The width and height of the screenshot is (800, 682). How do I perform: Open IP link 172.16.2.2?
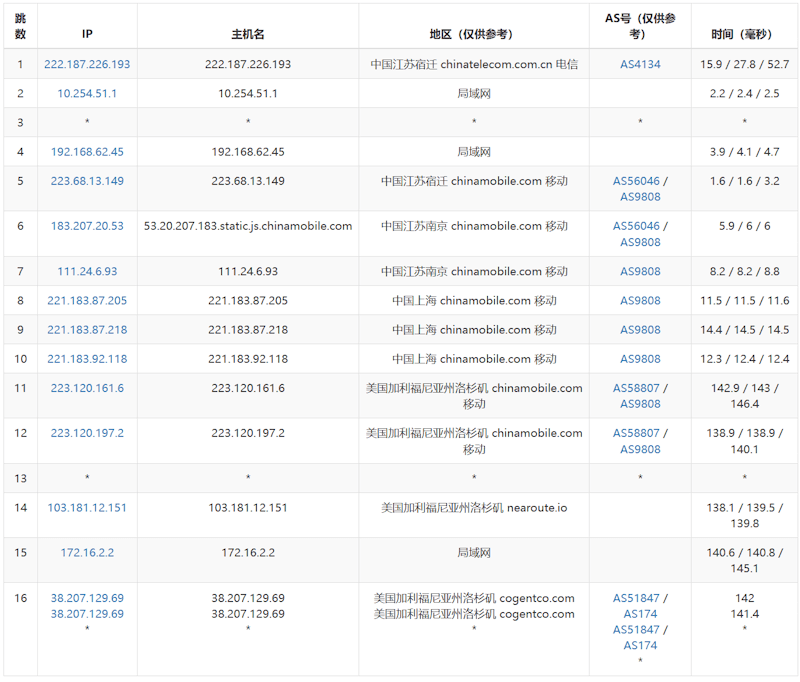(87, 552)
